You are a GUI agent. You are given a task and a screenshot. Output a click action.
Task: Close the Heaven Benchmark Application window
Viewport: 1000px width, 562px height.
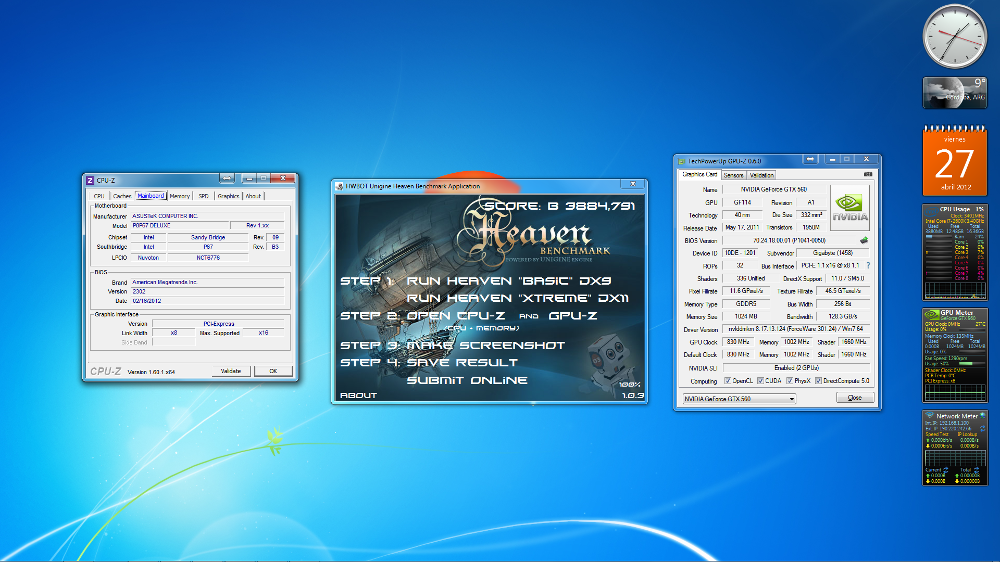tap(633, 184)
